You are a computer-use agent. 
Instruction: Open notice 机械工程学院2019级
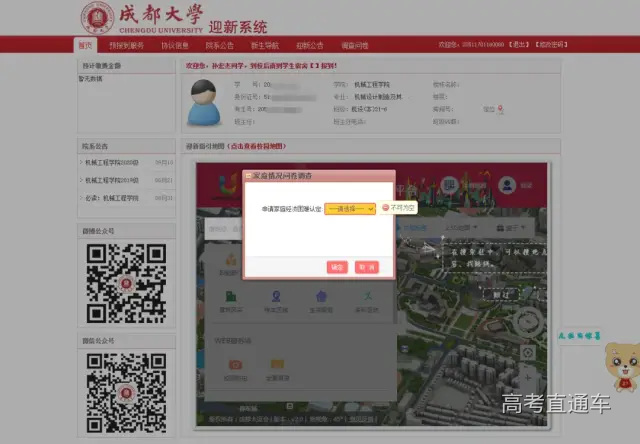tap(112, 180)
